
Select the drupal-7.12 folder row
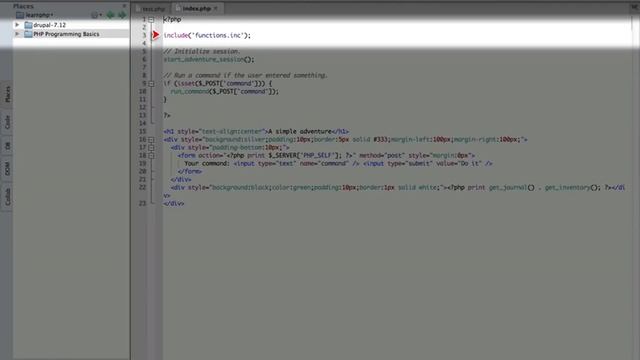[x=71, y=25]
